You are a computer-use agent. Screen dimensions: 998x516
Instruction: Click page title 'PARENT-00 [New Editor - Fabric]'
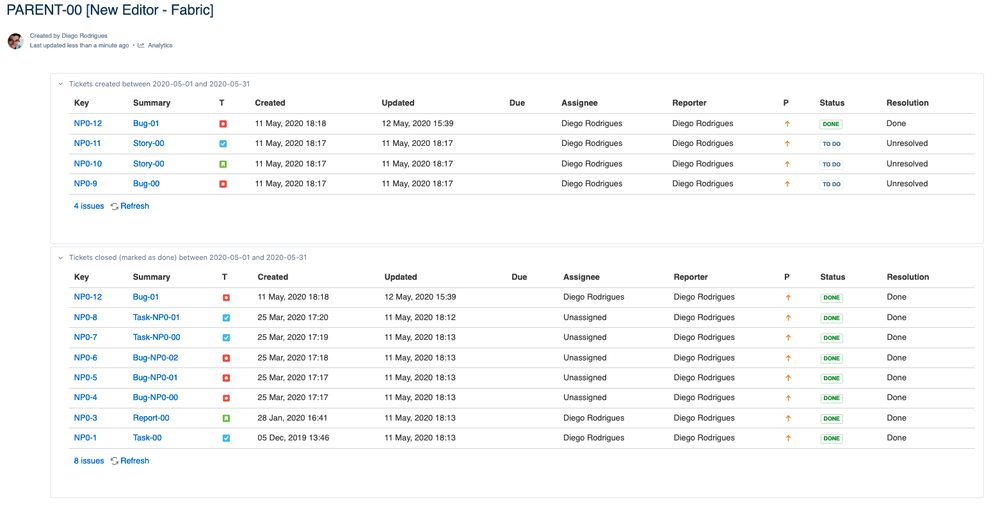pos(110,10)
